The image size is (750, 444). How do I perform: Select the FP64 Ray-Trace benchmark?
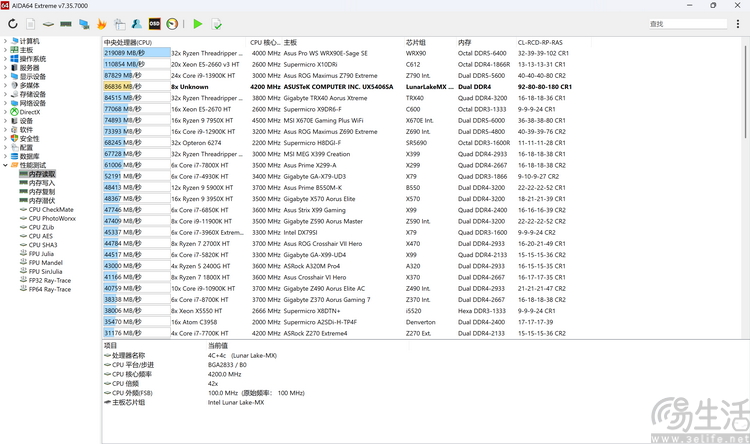click(x=50, y=289)
